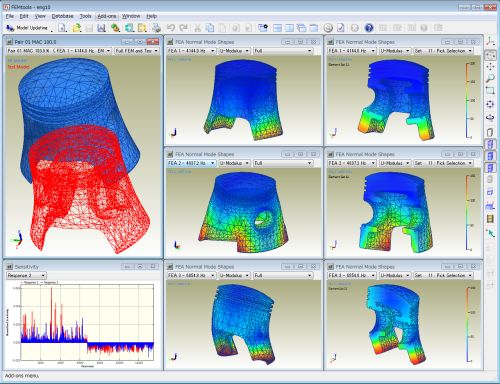Open FEA 3 mode dropdown in bottom-middle window

[x=191, y=275]
